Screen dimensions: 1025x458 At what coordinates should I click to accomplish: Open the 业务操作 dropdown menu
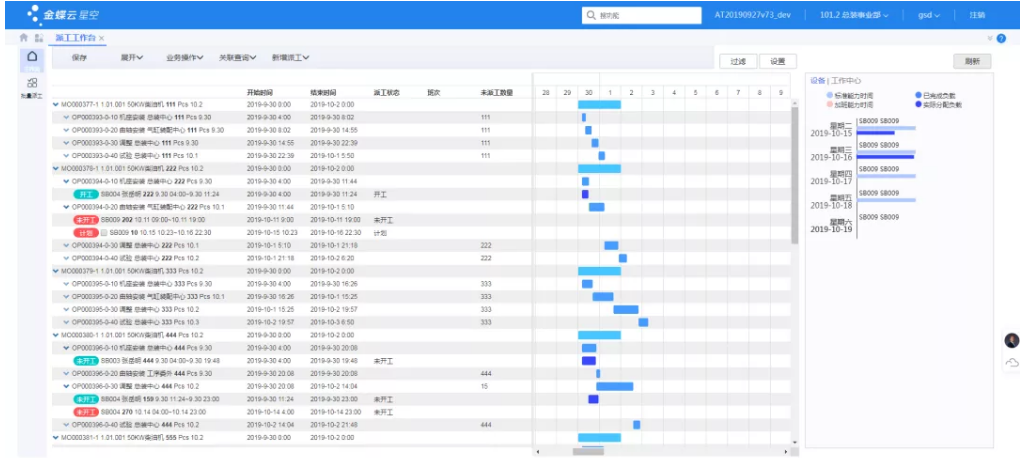(185, 57)
